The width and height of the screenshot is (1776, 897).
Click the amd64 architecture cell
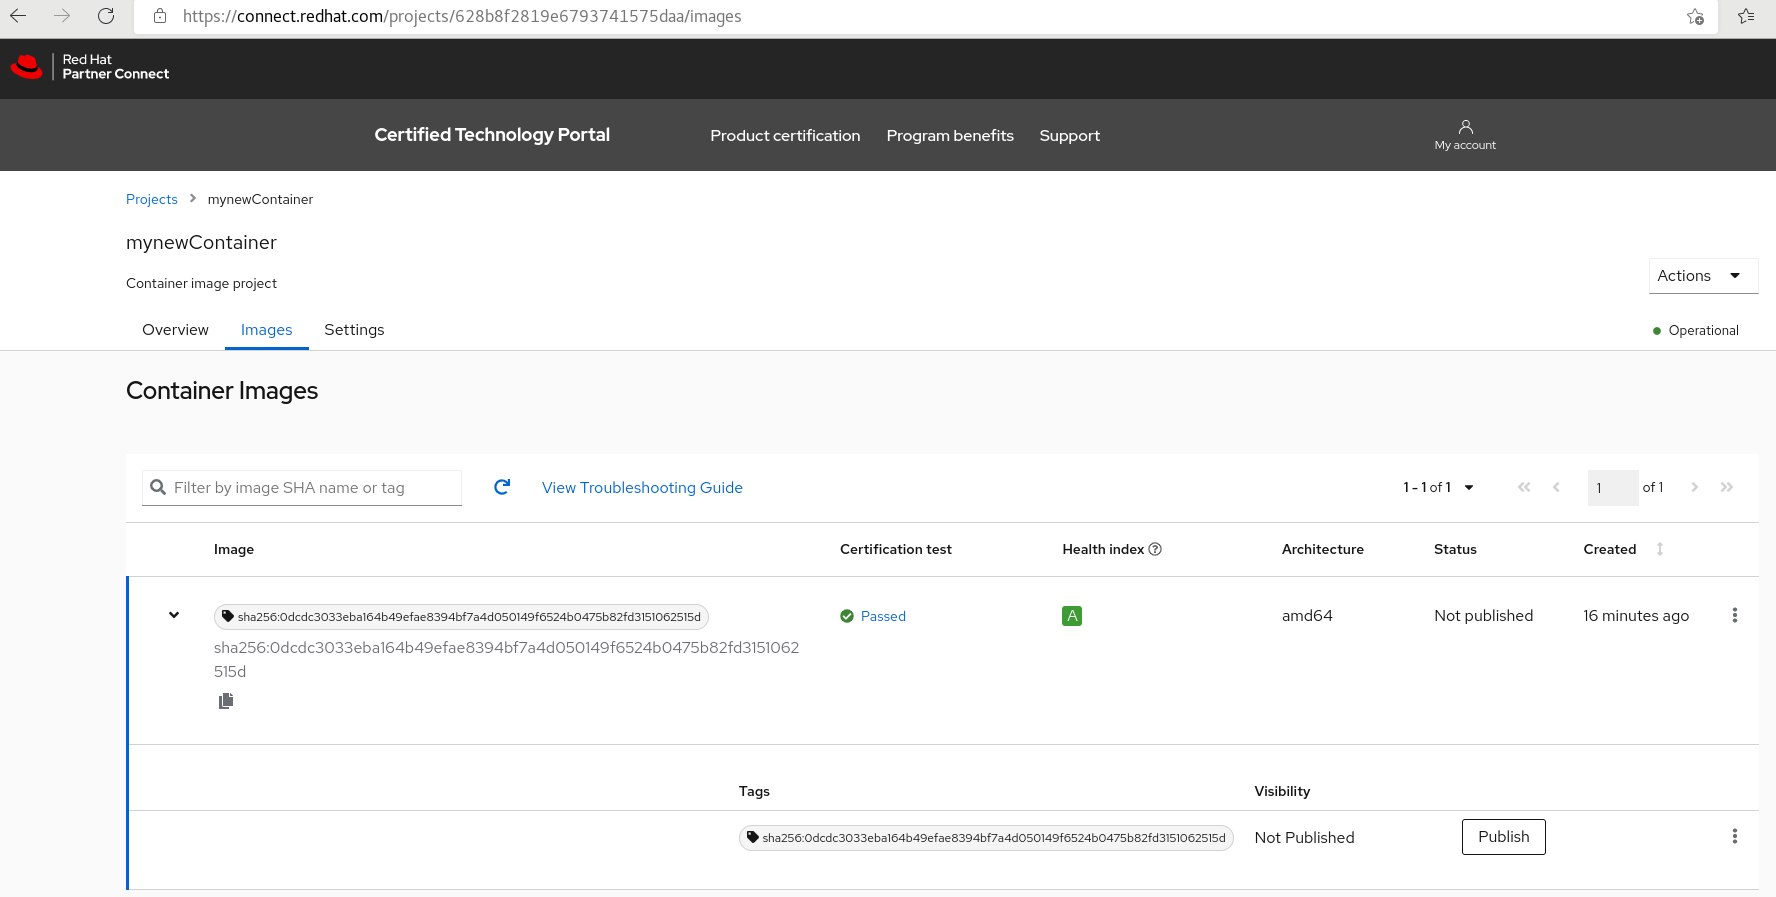1307,616
